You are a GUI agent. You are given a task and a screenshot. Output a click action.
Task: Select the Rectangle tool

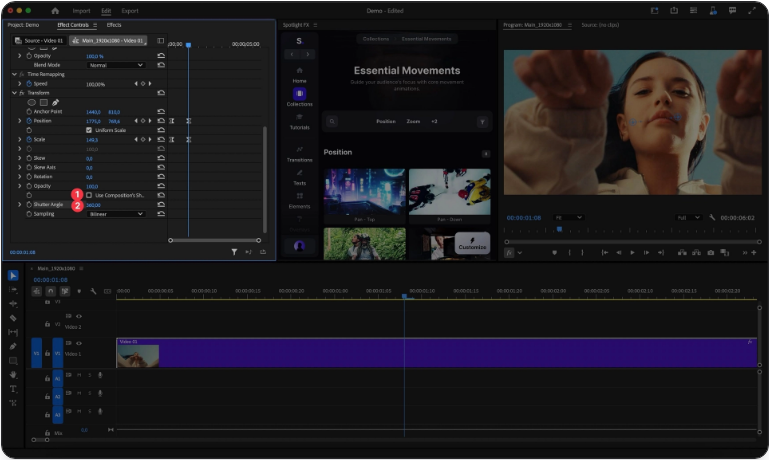coord(13,360)
